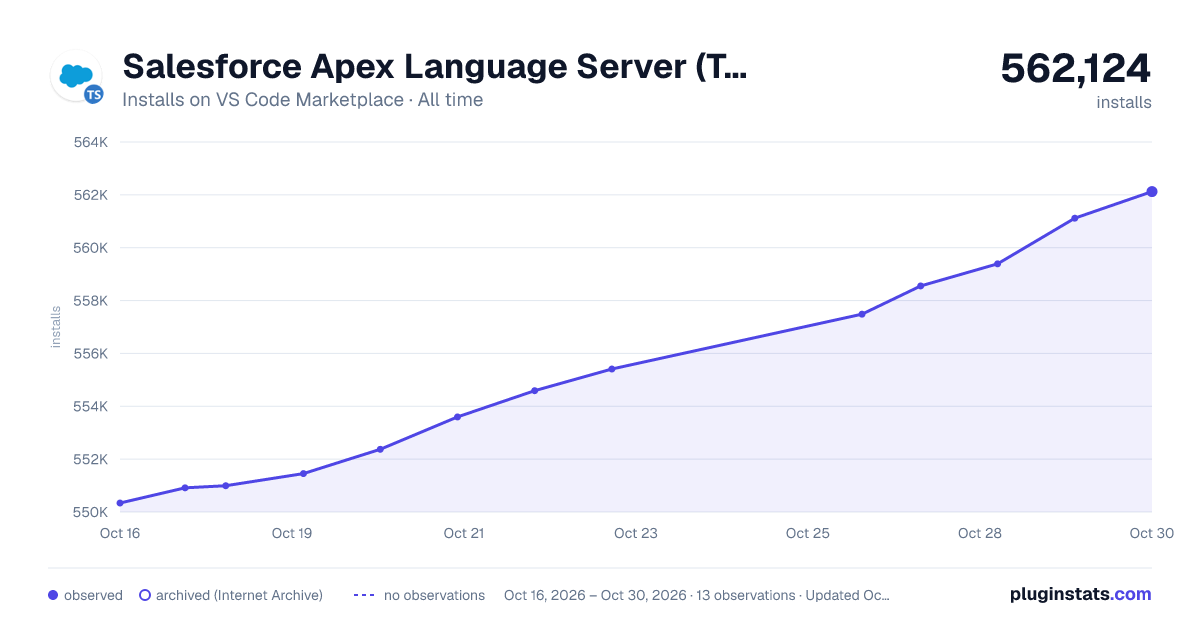
Task: Click the "Oct 16, 2026 – Oct 30, 2026 · 13 observations" footer text
Action: pos(650,595)
